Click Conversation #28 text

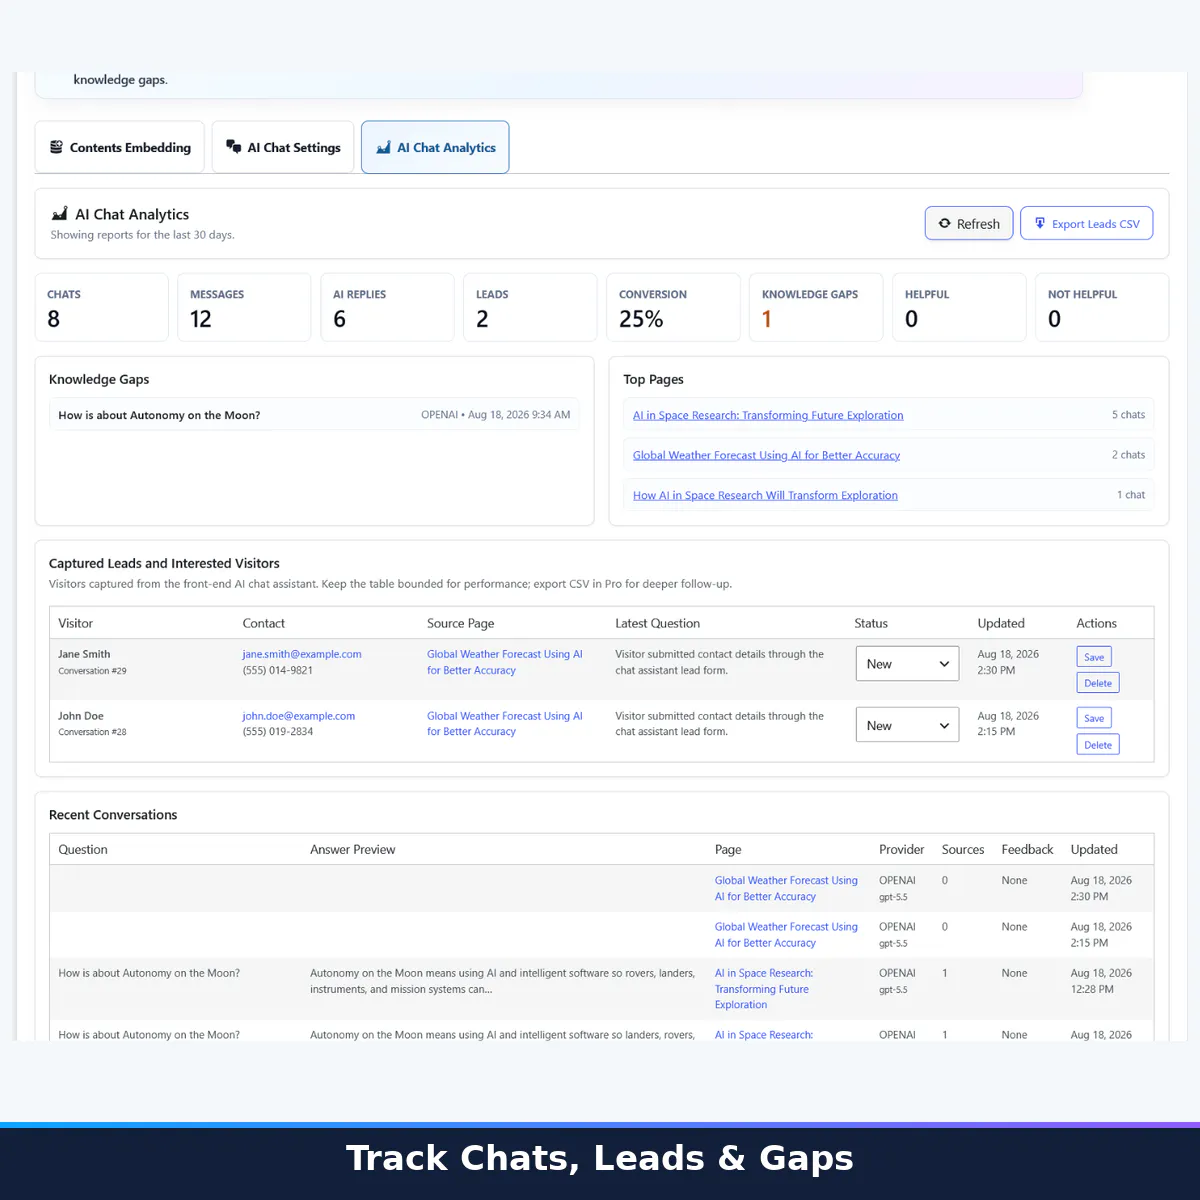pyautogui.click(x=92, y=732)
